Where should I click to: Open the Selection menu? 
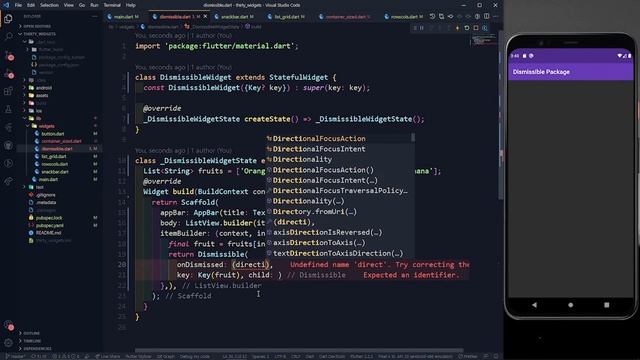tap(49, 5)
